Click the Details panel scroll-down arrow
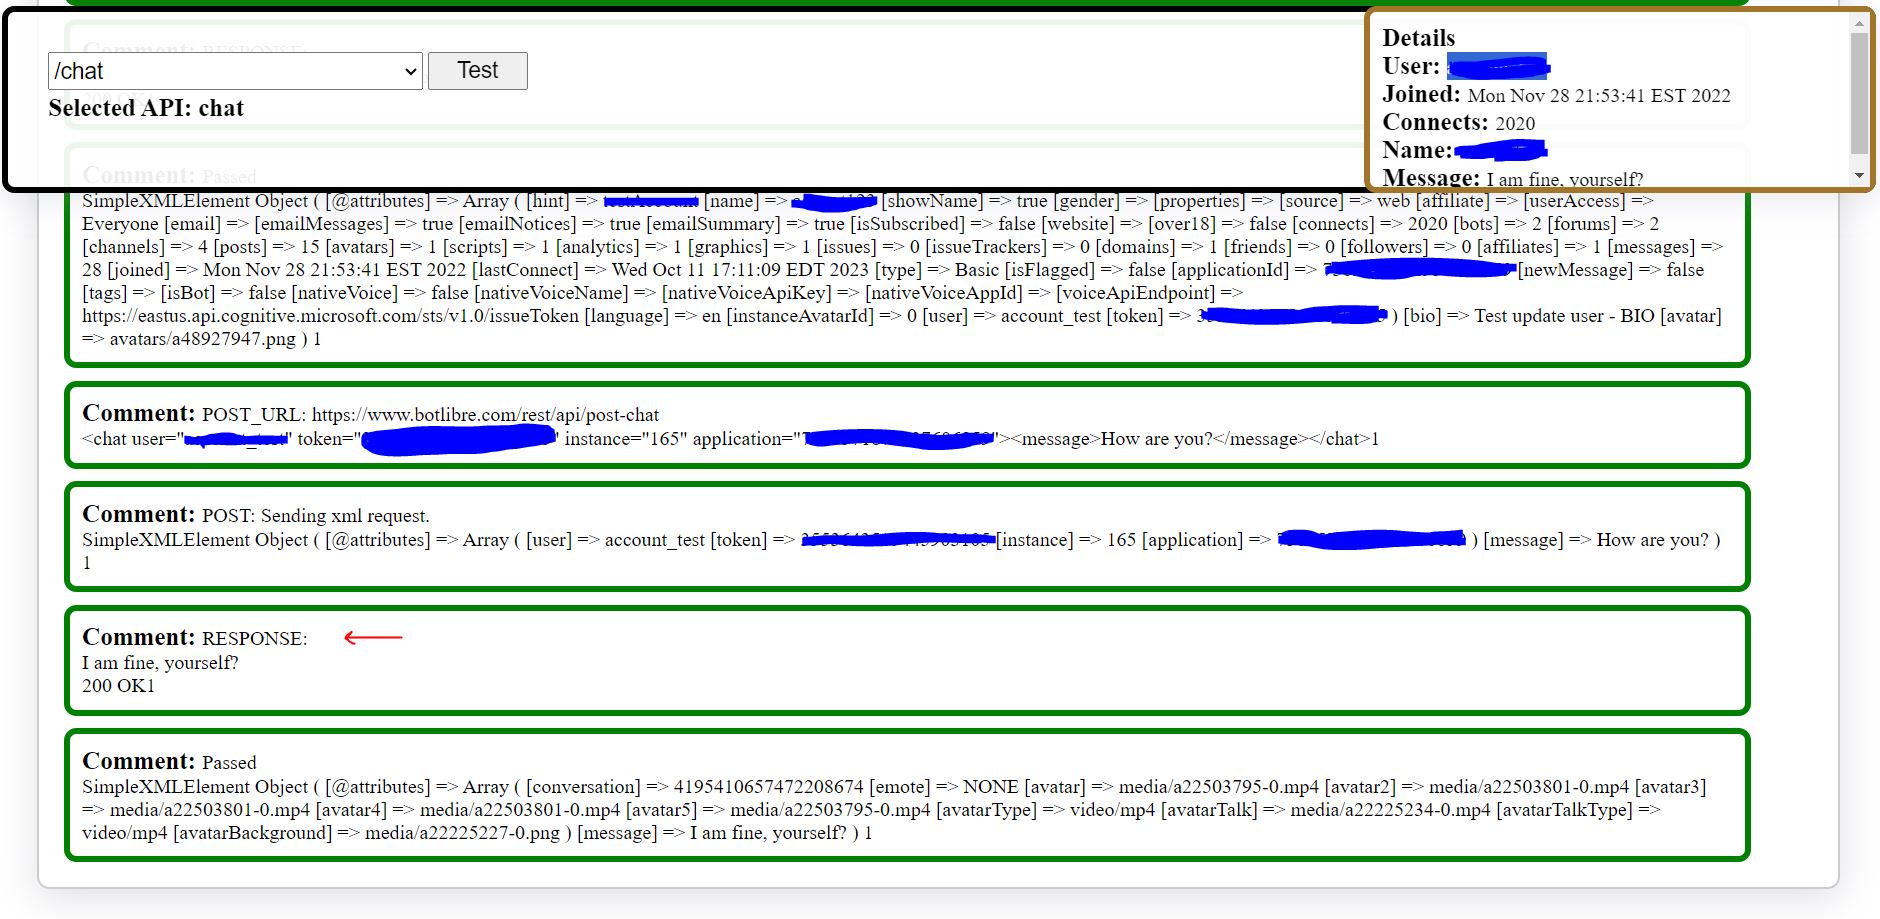1880x919 pixels. (1859, 175)
